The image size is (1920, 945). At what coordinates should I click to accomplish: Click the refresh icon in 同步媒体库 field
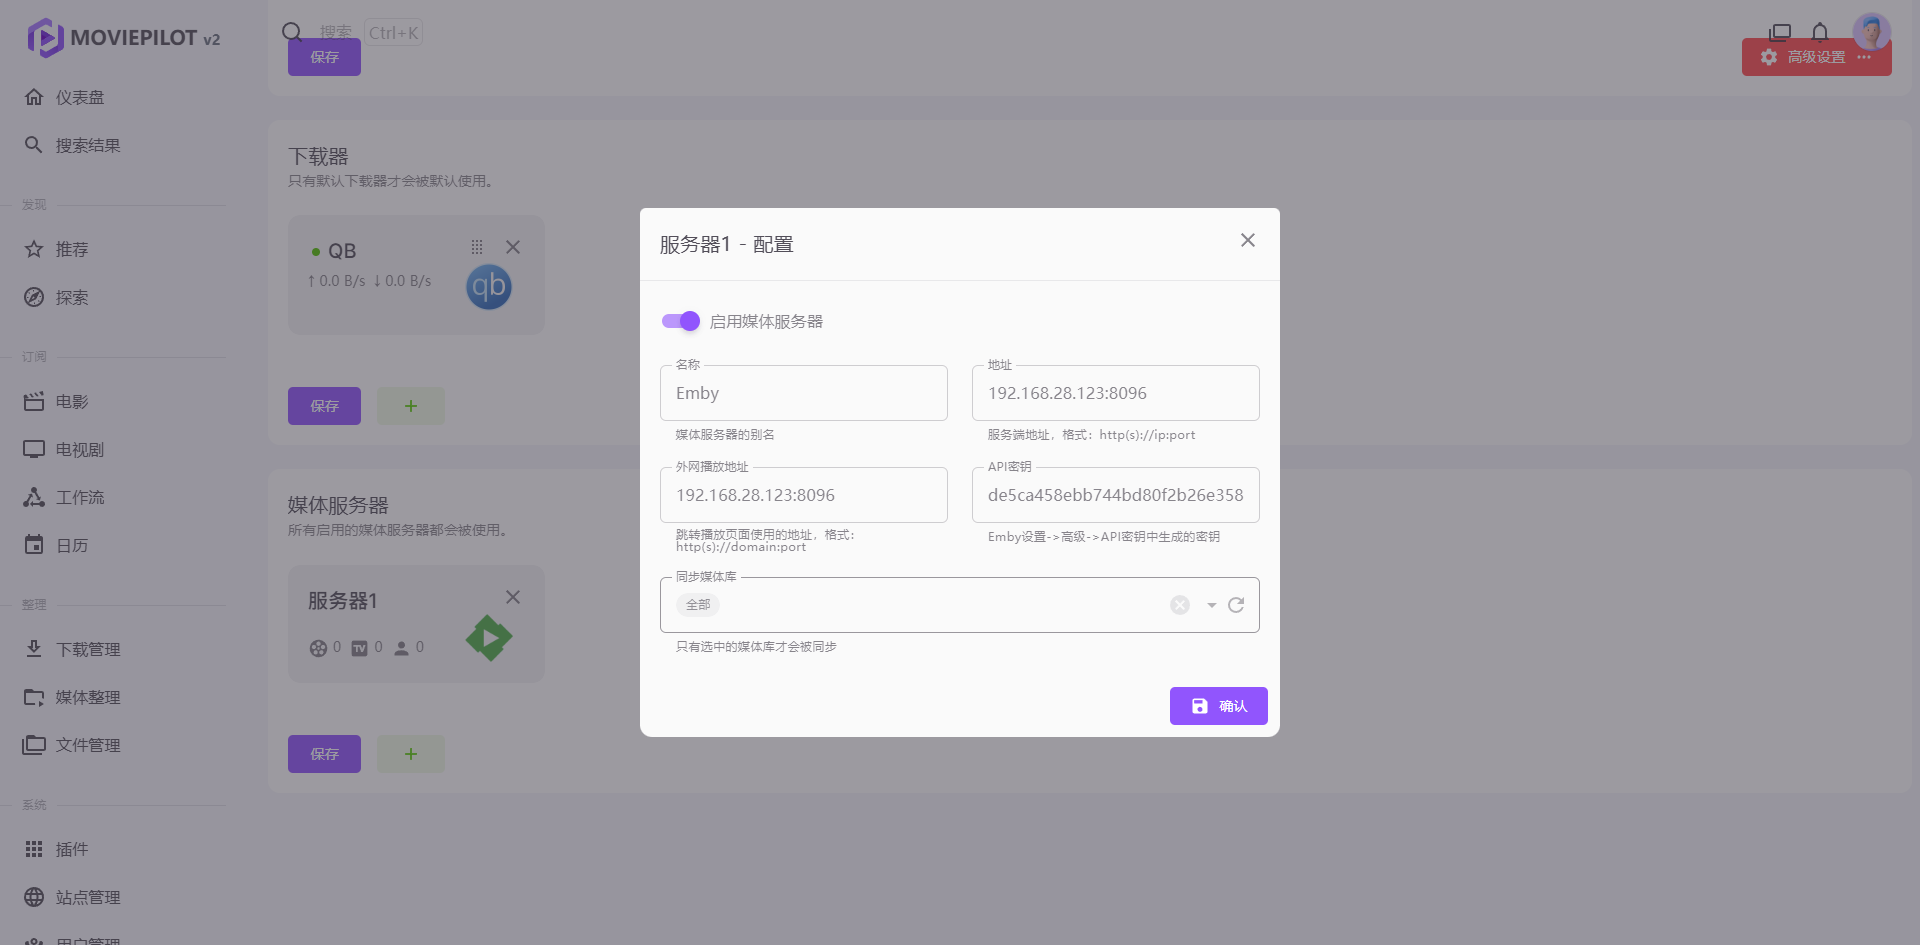[x=1236, y=605]
